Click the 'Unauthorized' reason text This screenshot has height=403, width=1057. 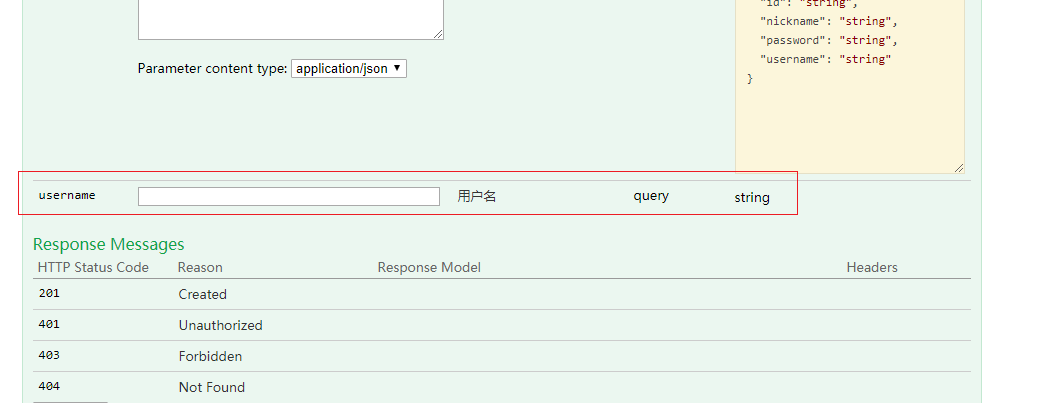[220, 326]
